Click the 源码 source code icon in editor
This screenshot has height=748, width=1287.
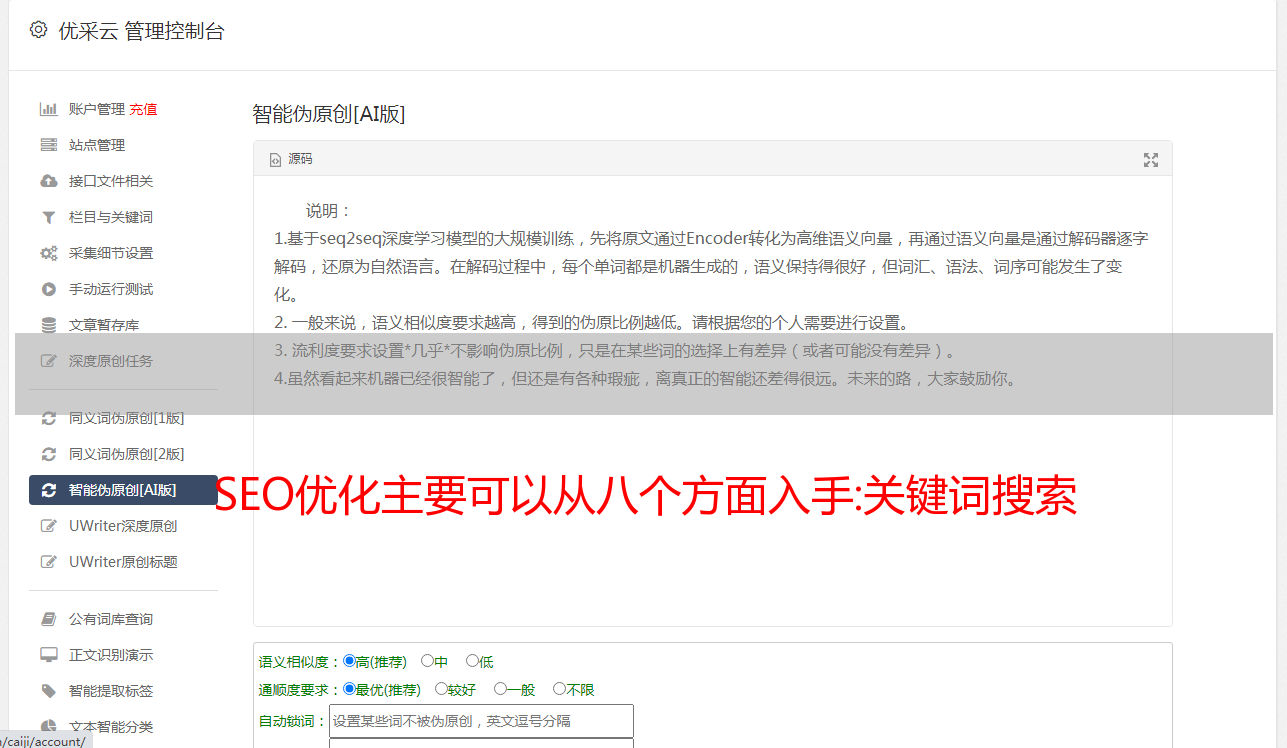coord(276,159)
